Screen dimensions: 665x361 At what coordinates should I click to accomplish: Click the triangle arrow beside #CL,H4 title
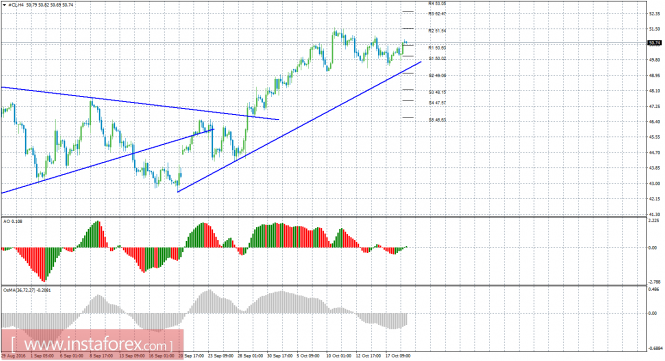pos(4,5)
